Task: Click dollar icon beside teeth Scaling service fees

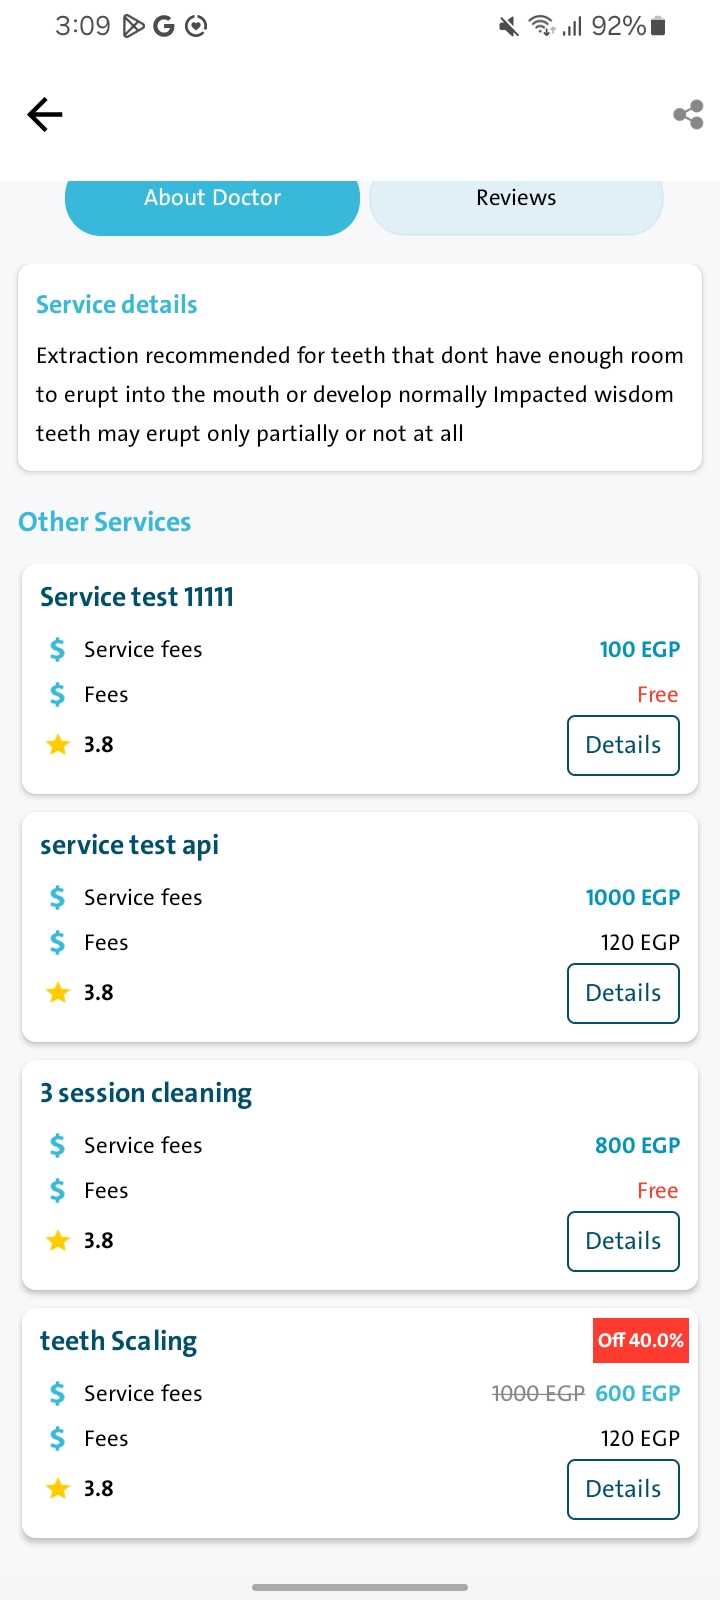Action: tap(58, 1393)
